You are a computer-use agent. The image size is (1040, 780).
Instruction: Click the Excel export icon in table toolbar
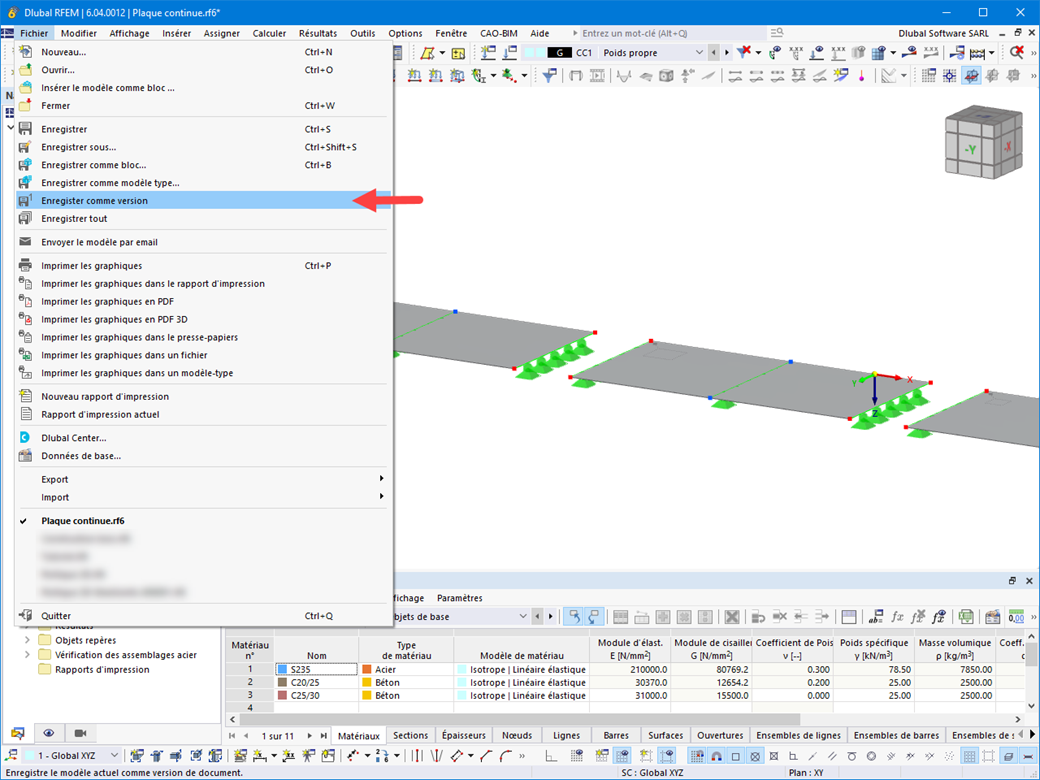[x=966, y=617]
